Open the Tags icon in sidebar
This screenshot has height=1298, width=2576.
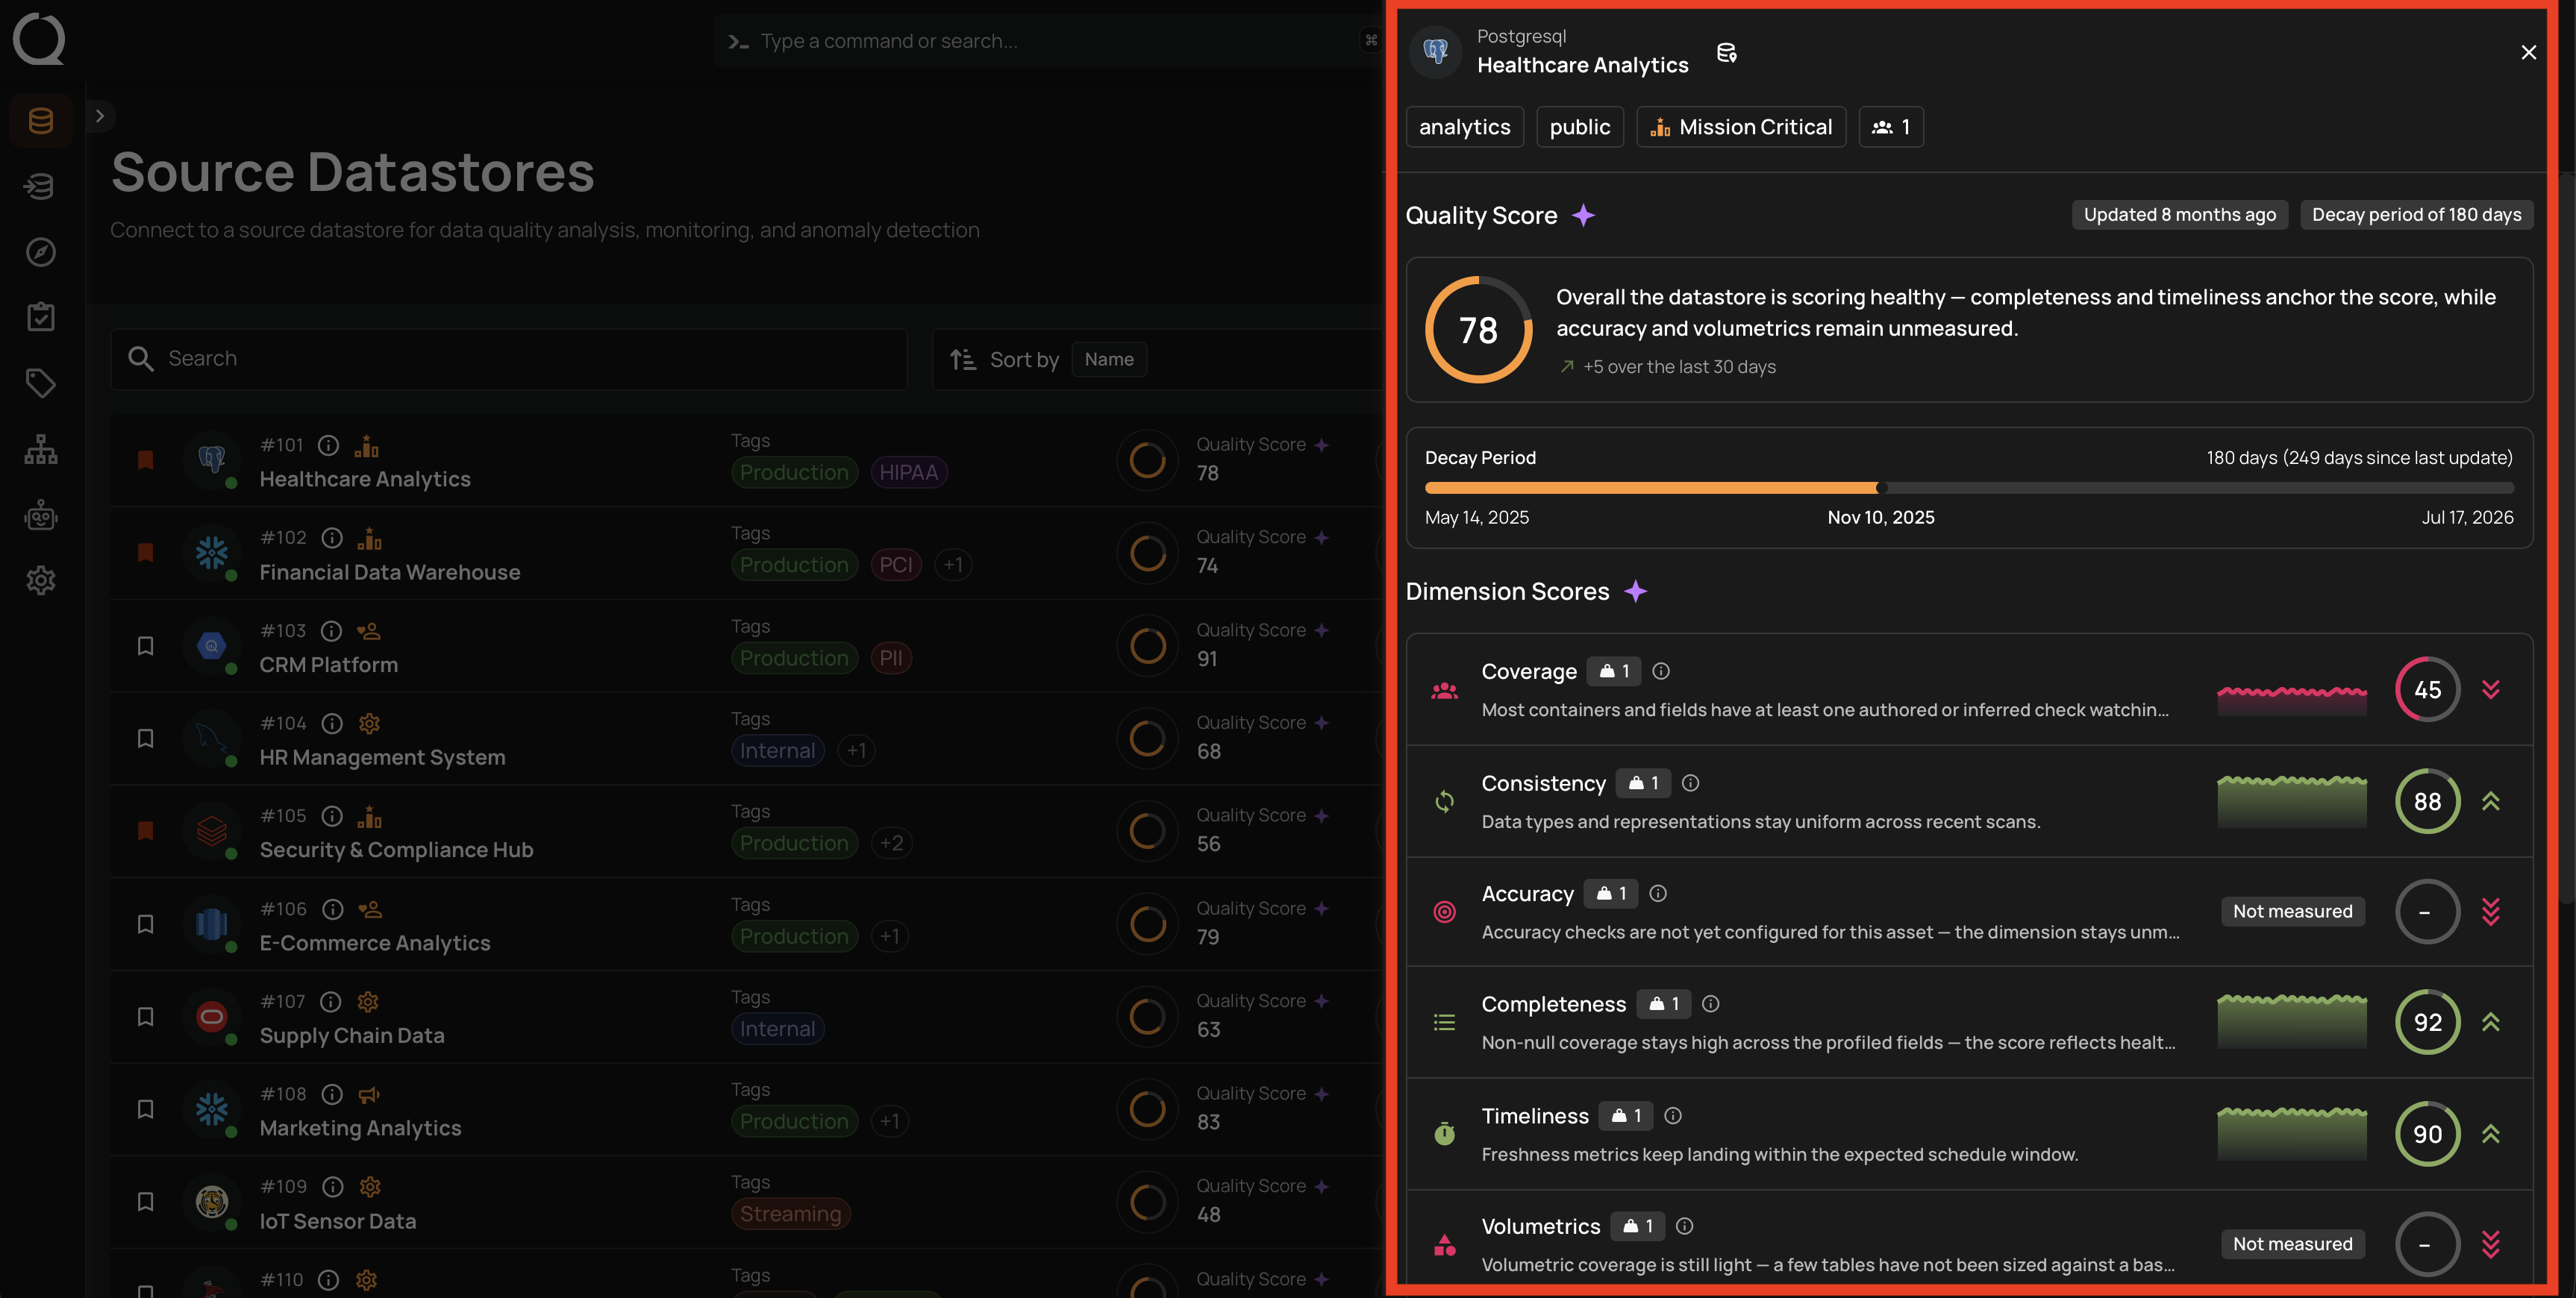tap(41, 383)
